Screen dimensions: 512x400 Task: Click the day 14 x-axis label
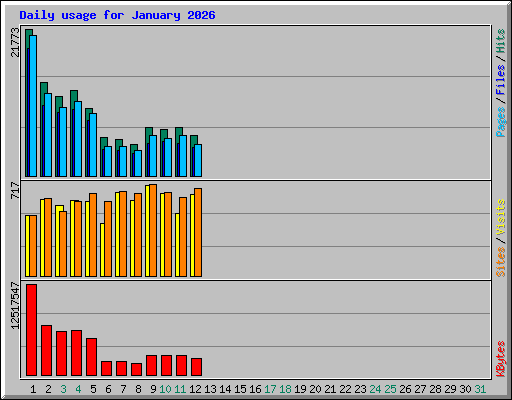tap(225, 389)
